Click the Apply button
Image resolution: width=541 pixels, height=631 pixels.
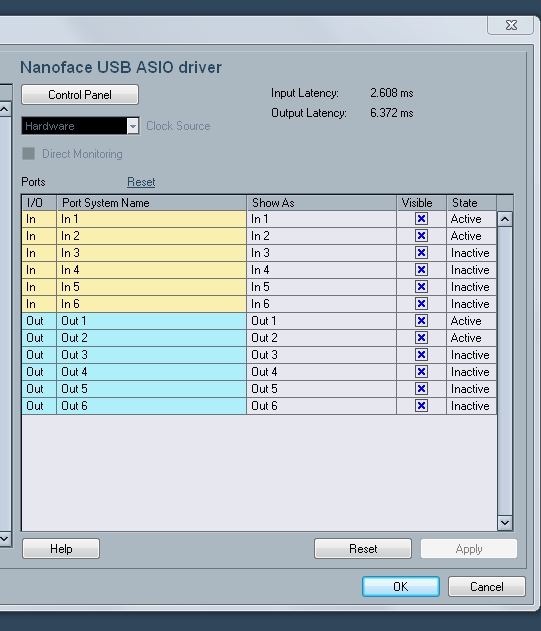(469, 549)
